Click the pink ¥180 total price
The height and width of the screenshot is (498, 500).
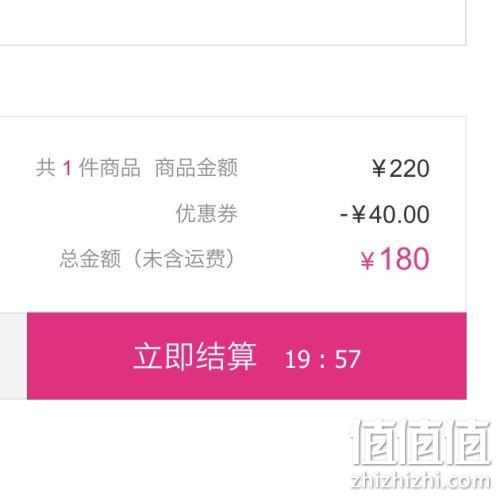(x=395, y=259)
